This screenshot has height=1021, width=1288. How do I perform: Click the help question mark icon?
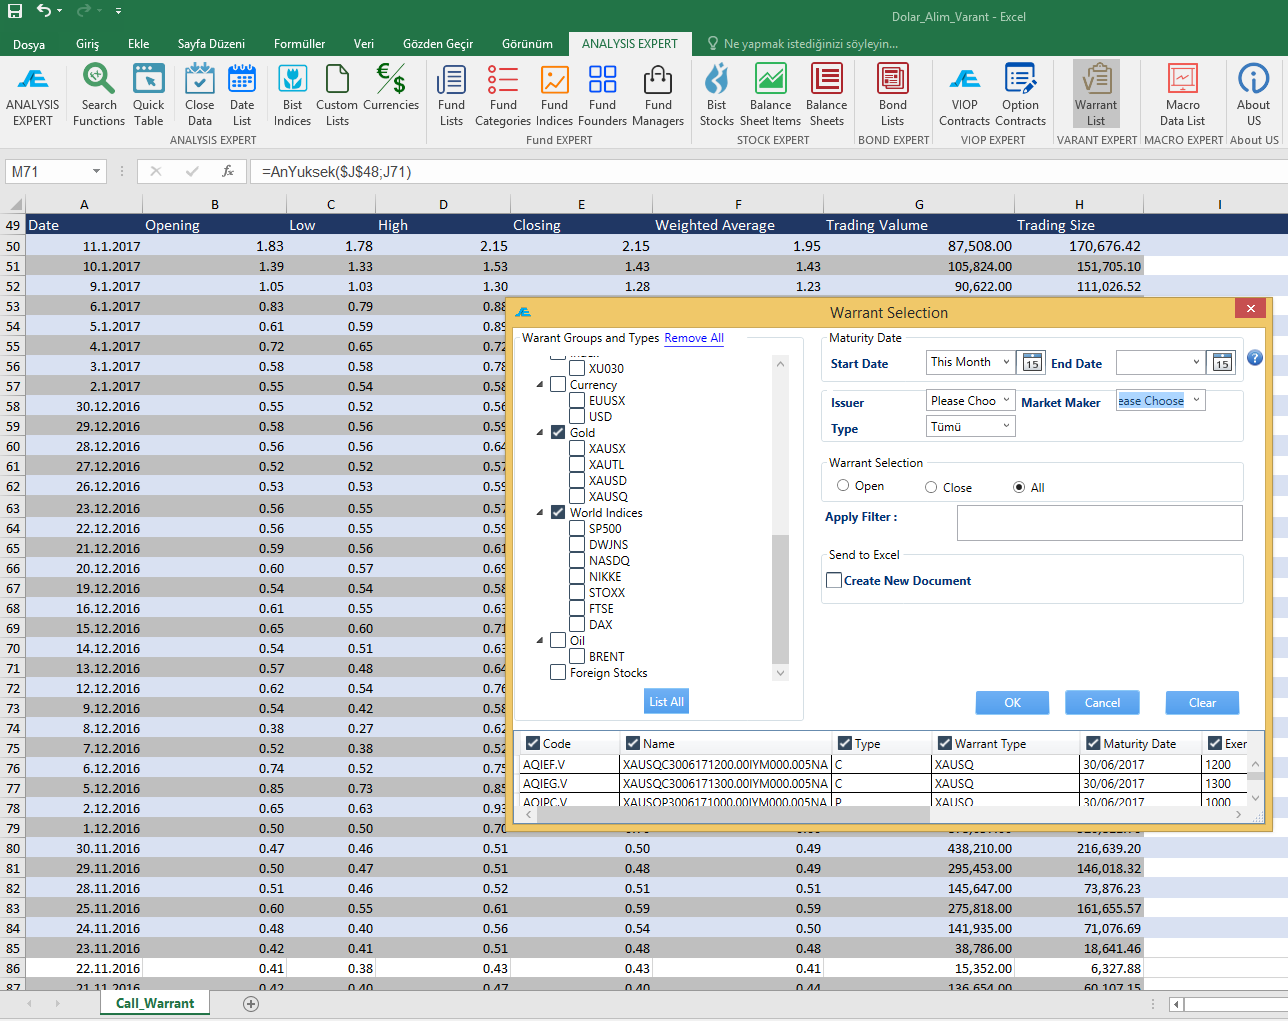tap(1255, 358)
